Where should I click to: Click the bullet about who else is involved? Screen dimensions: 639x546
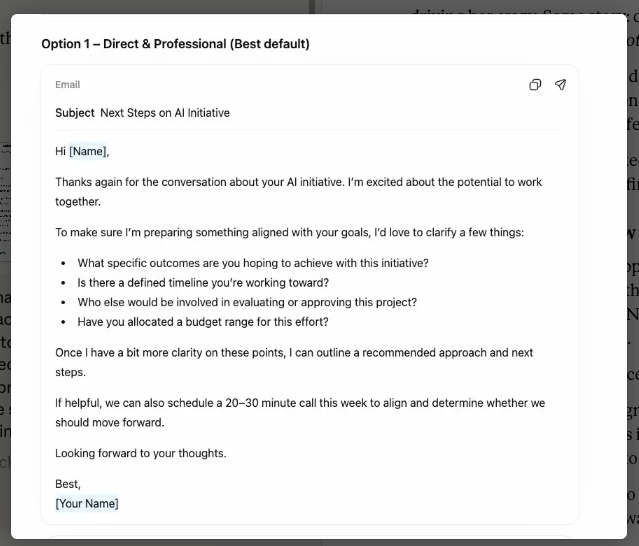[247, 302]
